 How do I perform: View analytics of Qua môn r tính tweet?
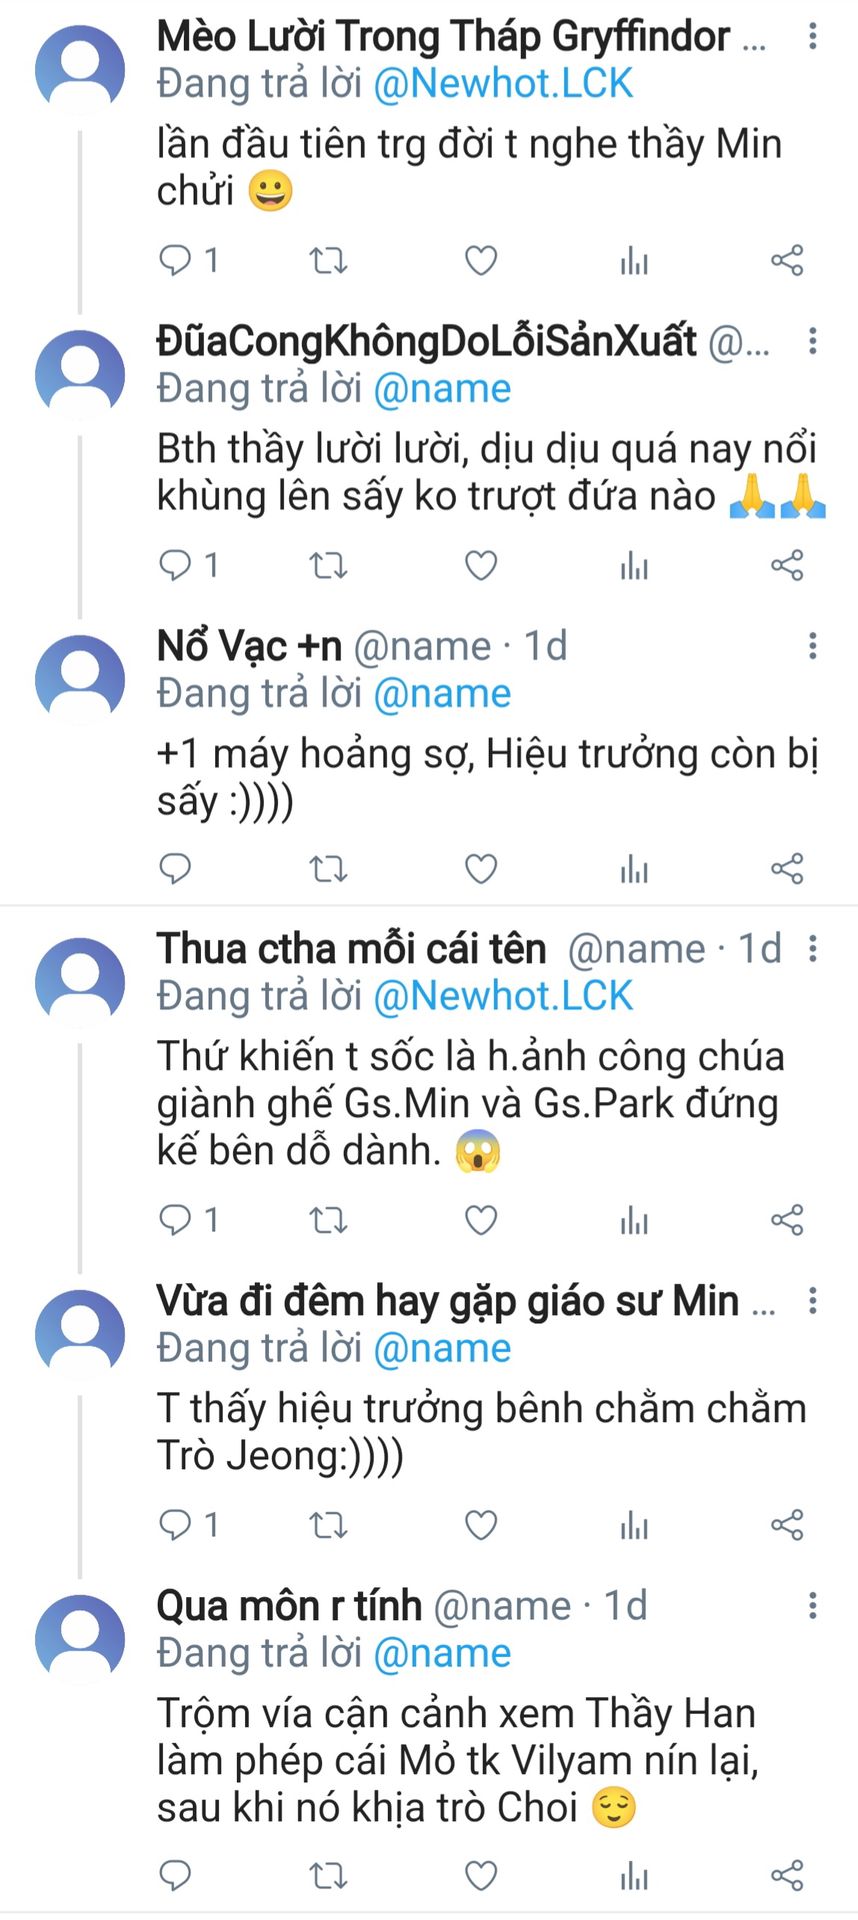[x=634, y=1875]
